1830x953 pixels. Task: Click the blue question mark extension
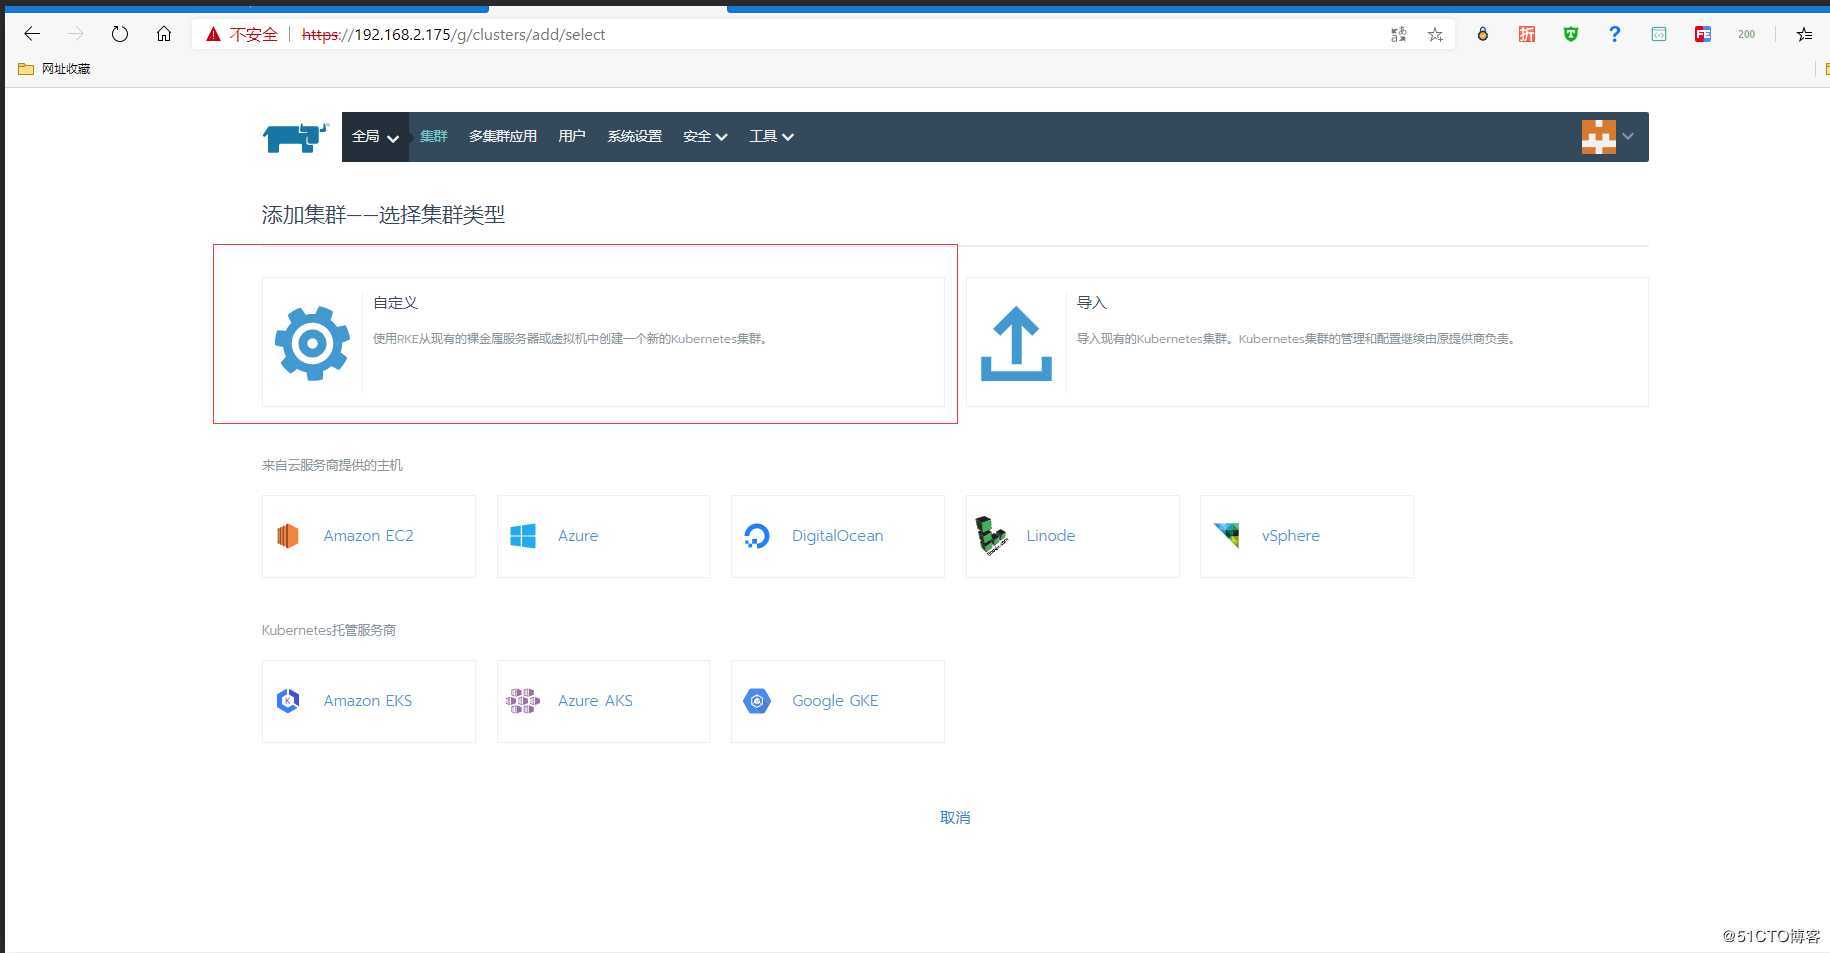point(1615,34)
